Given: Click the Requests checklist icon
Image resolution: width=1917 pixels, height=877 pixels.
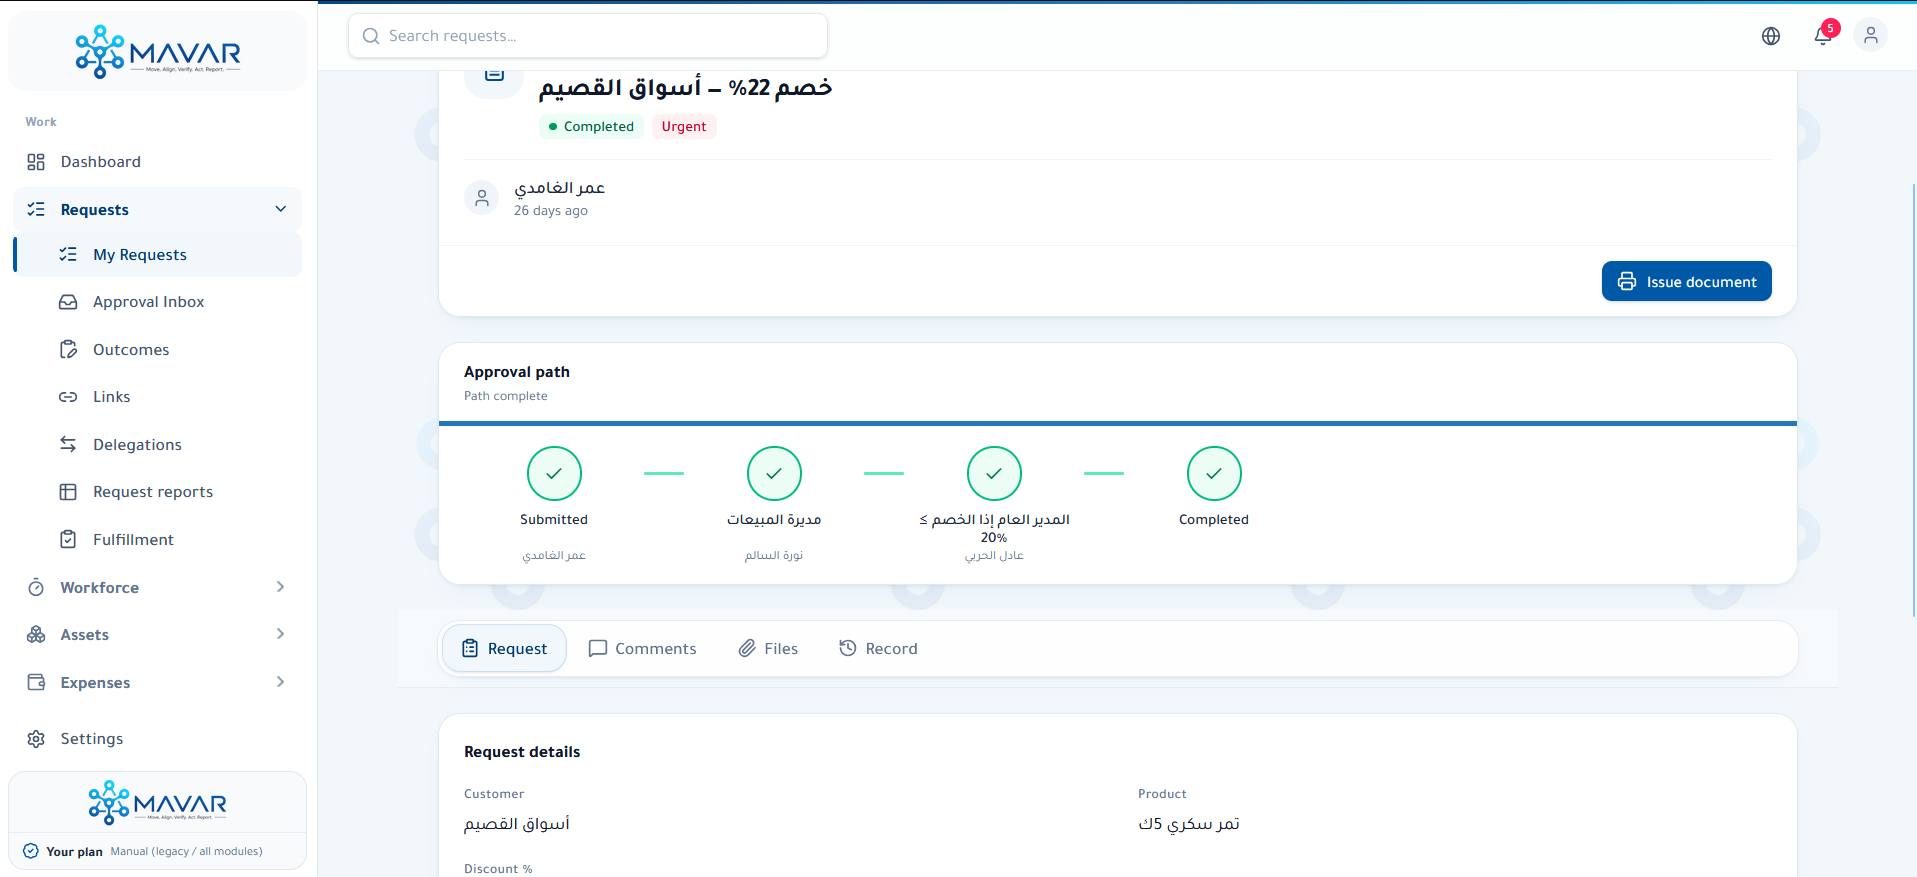Looking at the screenshot, I should point(36,209).
